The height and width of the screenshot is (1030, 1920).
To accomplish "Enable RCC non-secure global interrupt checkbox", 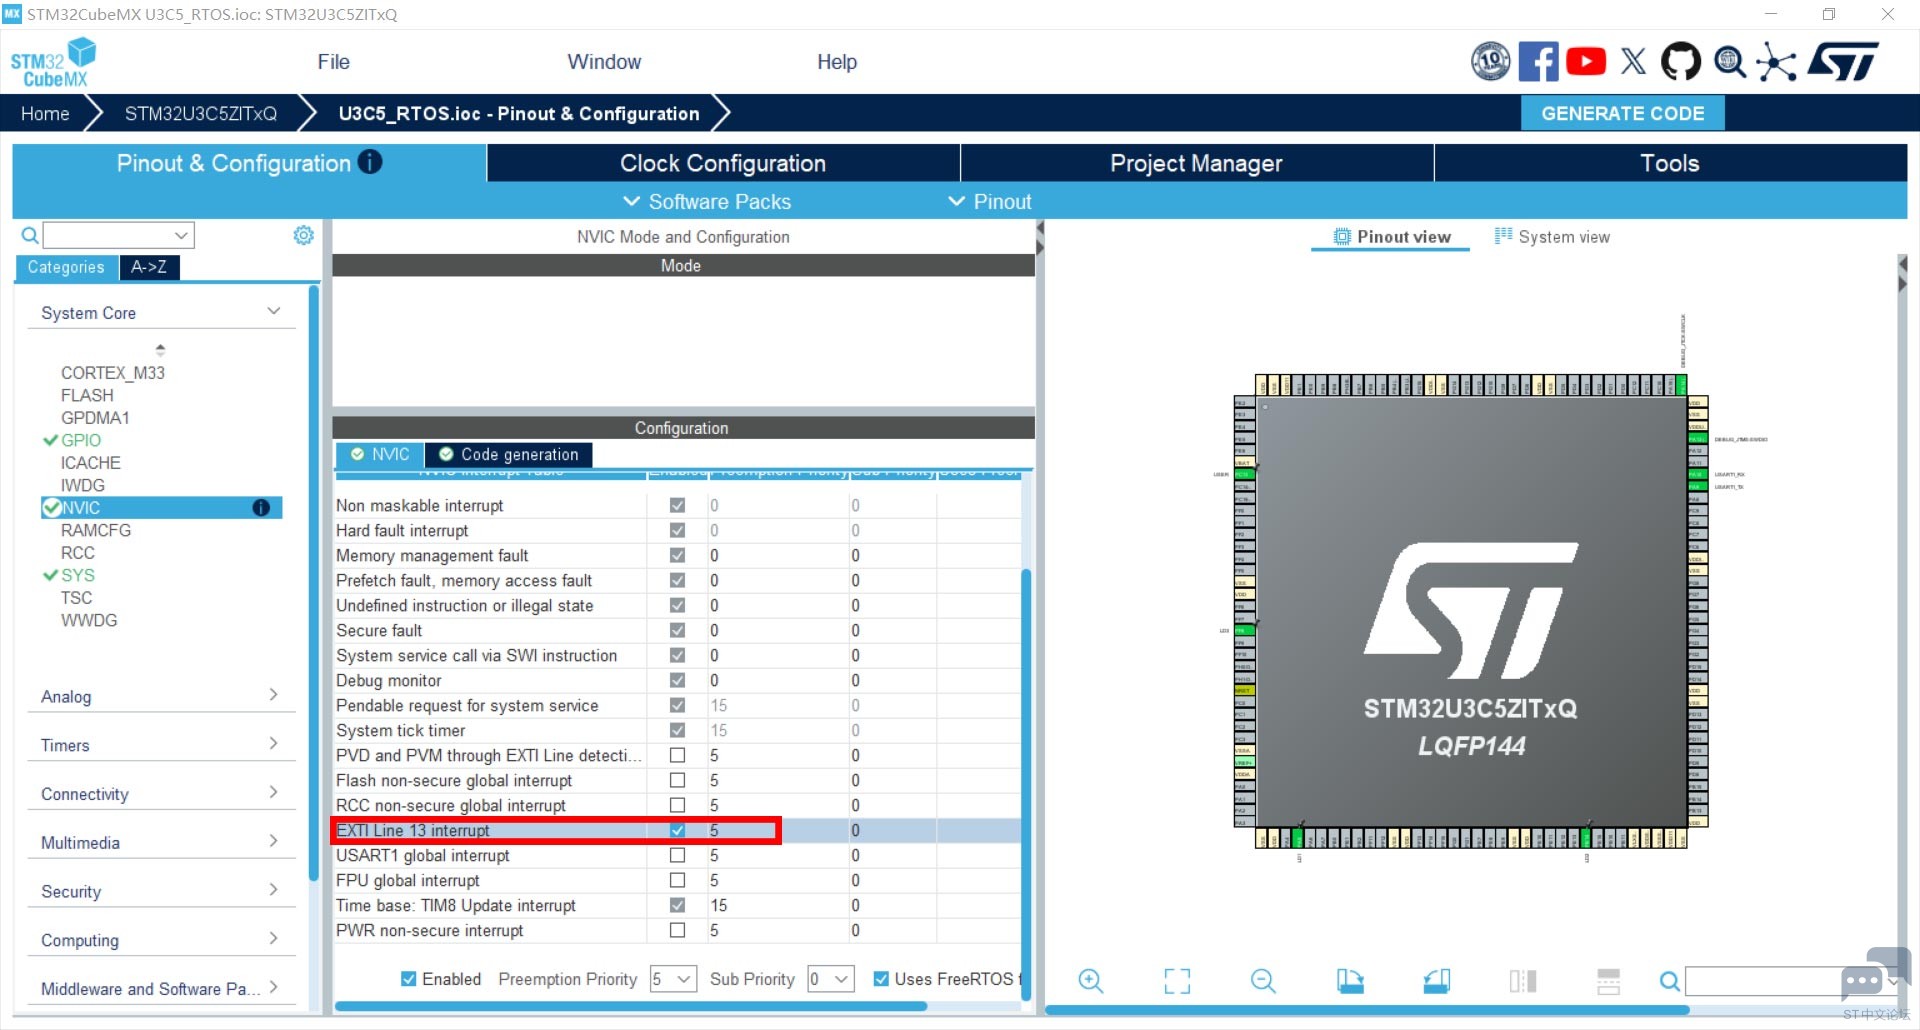I will 677,805.
